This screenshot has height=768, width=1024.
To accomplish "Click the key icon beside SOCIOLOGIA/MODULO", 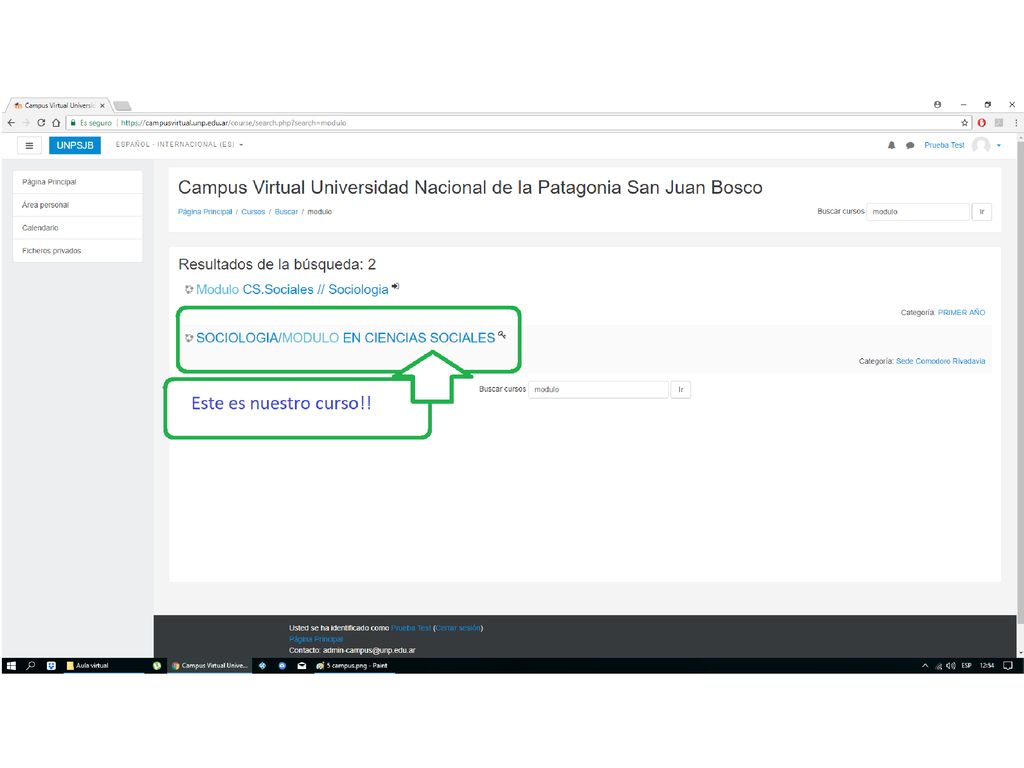I will [502, 334].
